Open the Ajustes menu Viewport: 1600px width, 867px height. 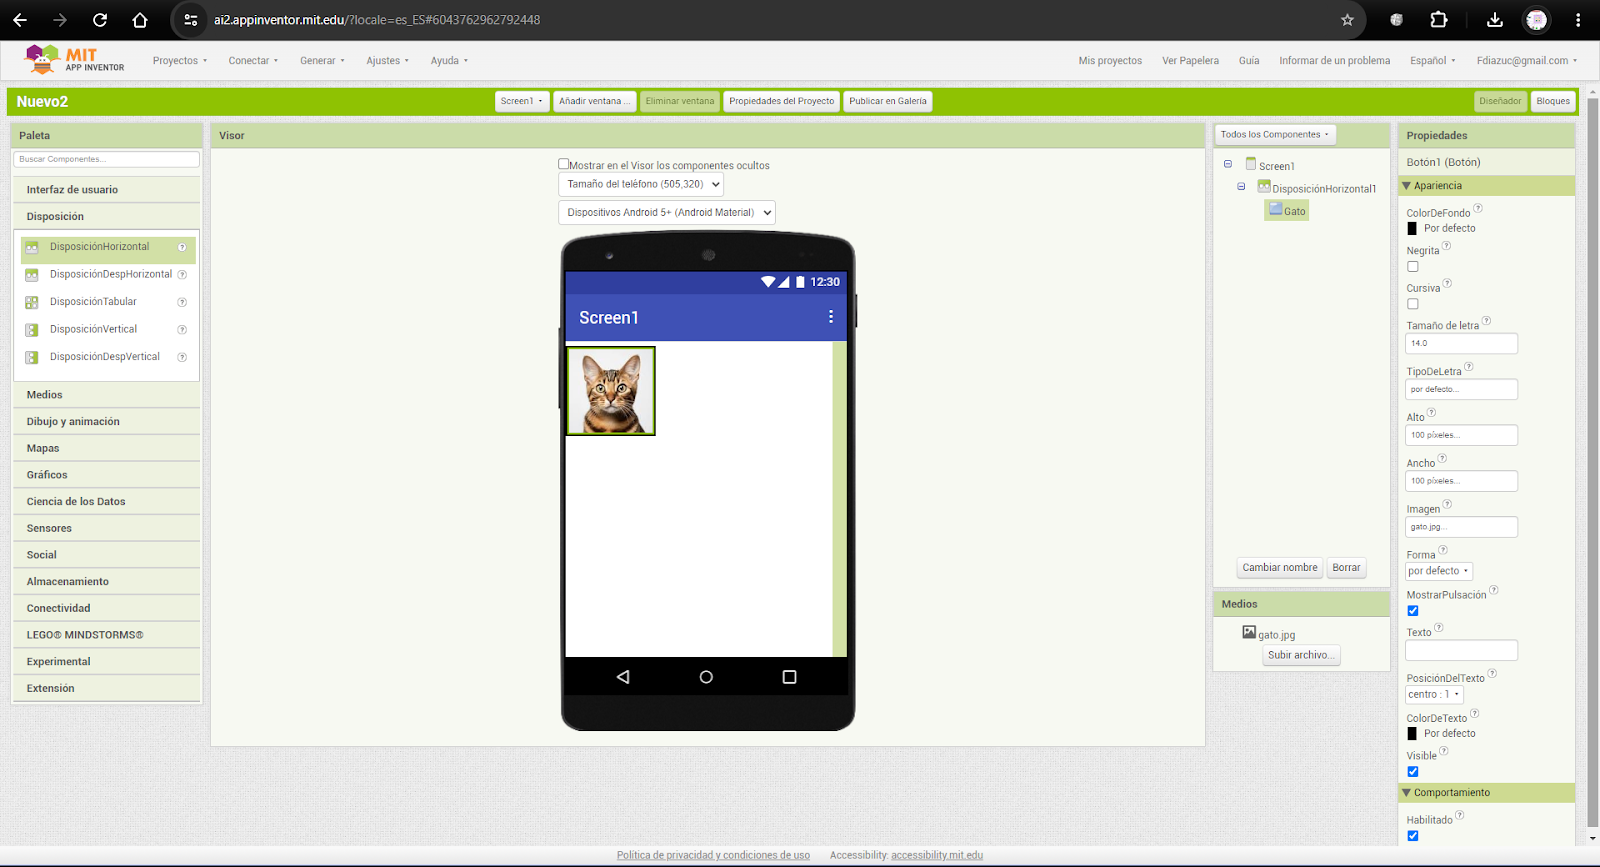point(387,61)
